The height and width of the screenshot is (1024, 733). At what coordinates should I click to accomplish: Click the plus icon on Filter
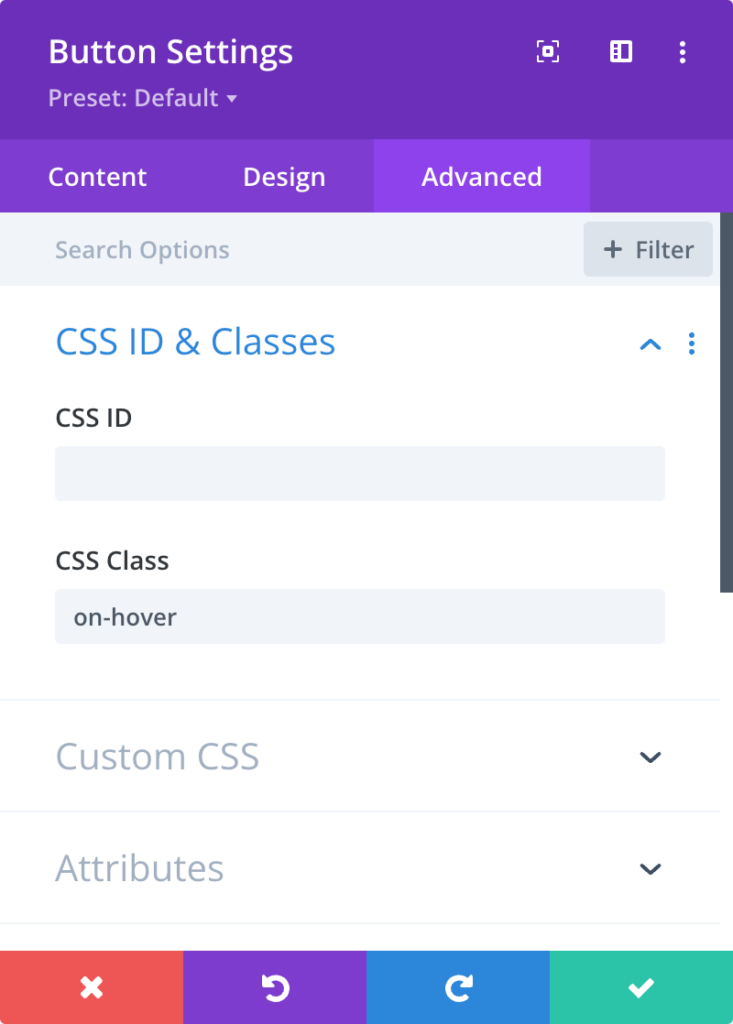click(612, 249)
